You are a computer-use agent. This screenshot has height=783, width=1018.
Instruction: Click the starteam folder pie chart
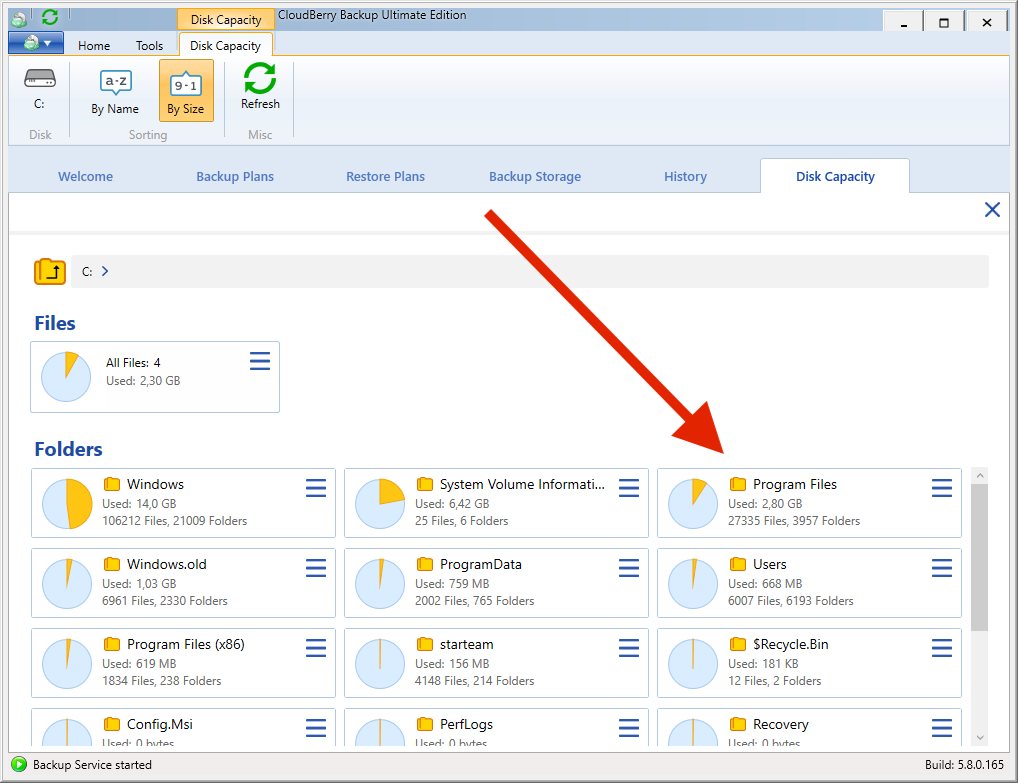[380, 664]
